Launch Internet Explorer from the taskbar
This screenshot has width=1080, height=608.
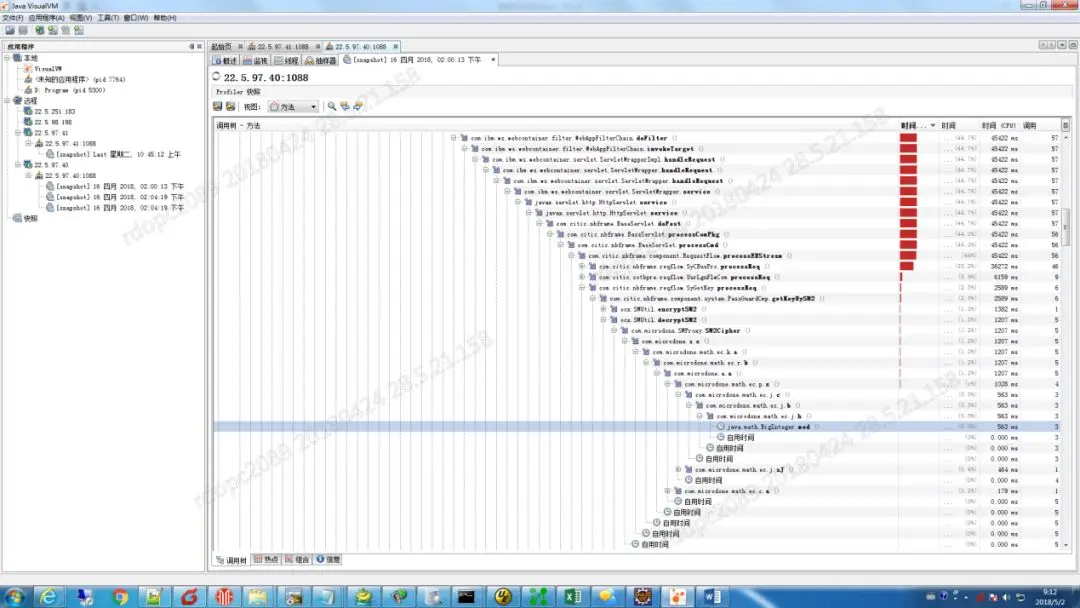(x=49, y=596)
